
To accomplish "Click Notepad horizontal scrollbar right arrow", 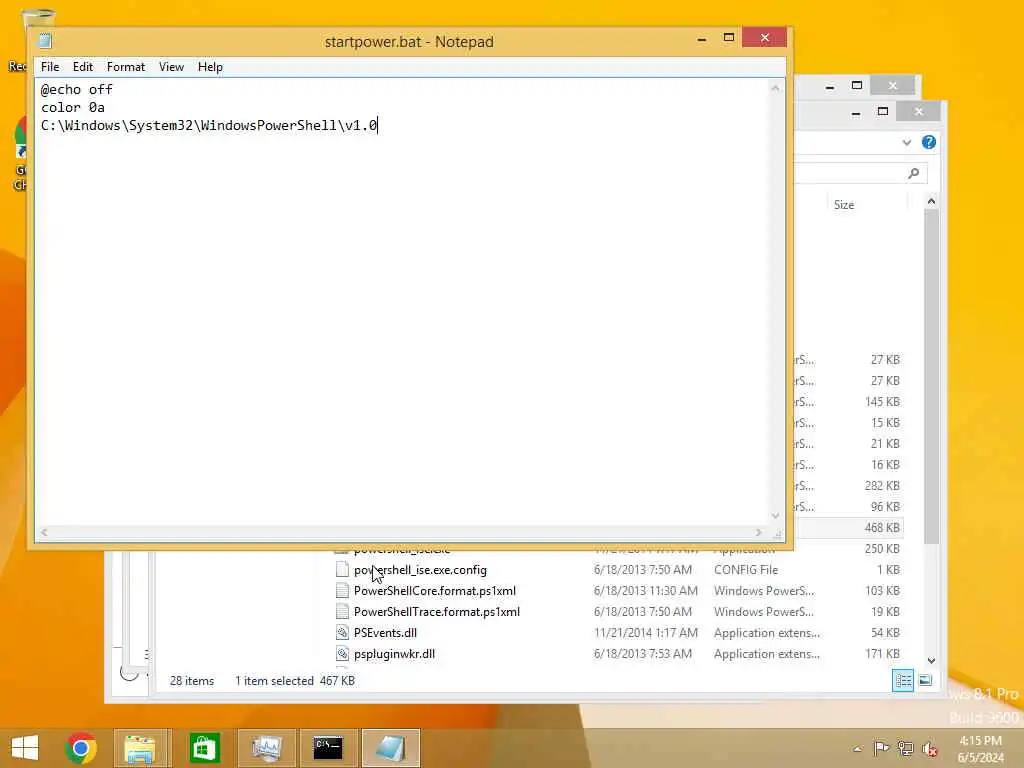I will click(x=759, y=532).
